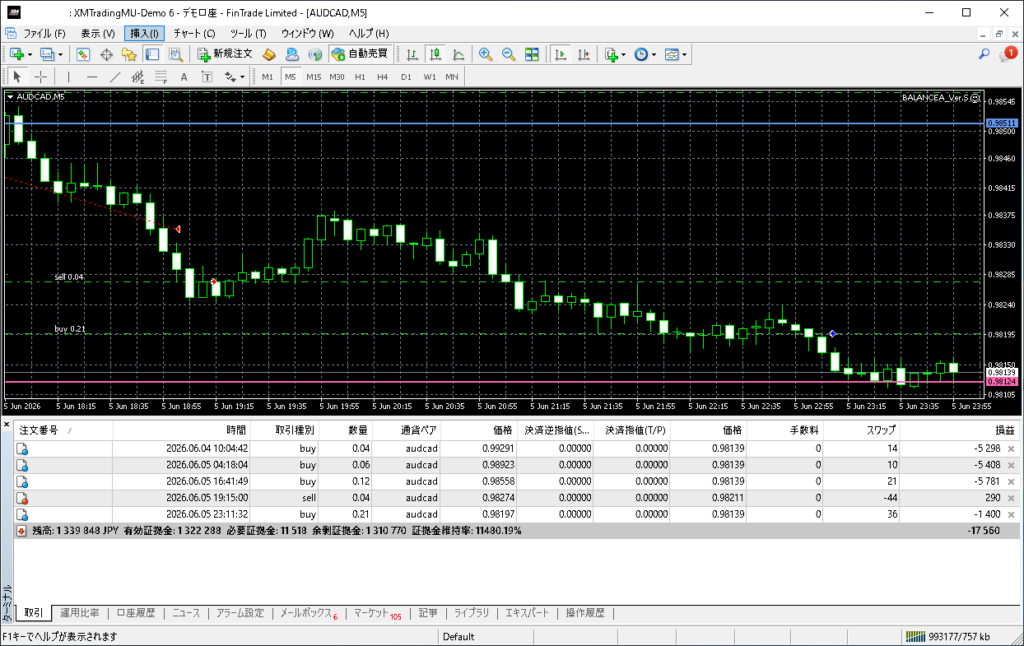Close the terminal panel
Viewport: 1024px width, 646px height.
tap(6, 425)
